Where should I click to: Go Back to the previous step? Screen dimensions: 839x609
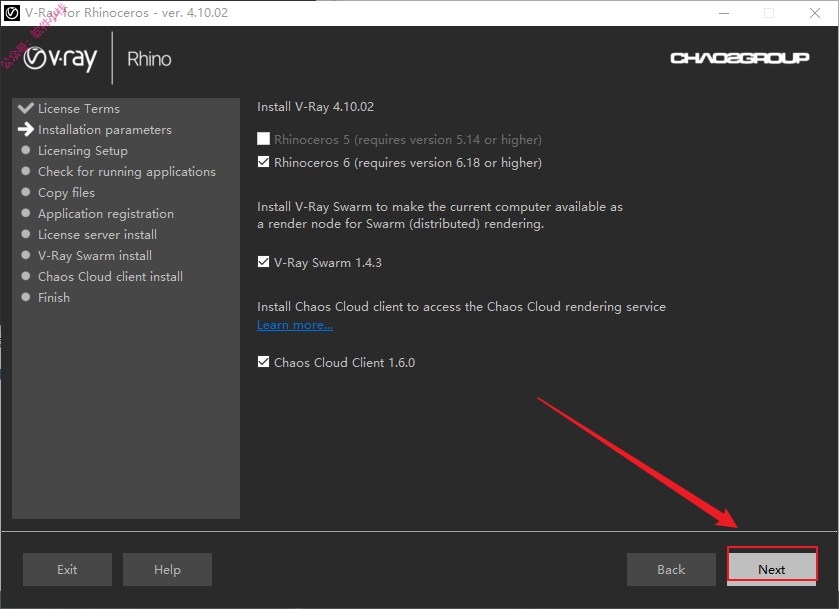671,569
